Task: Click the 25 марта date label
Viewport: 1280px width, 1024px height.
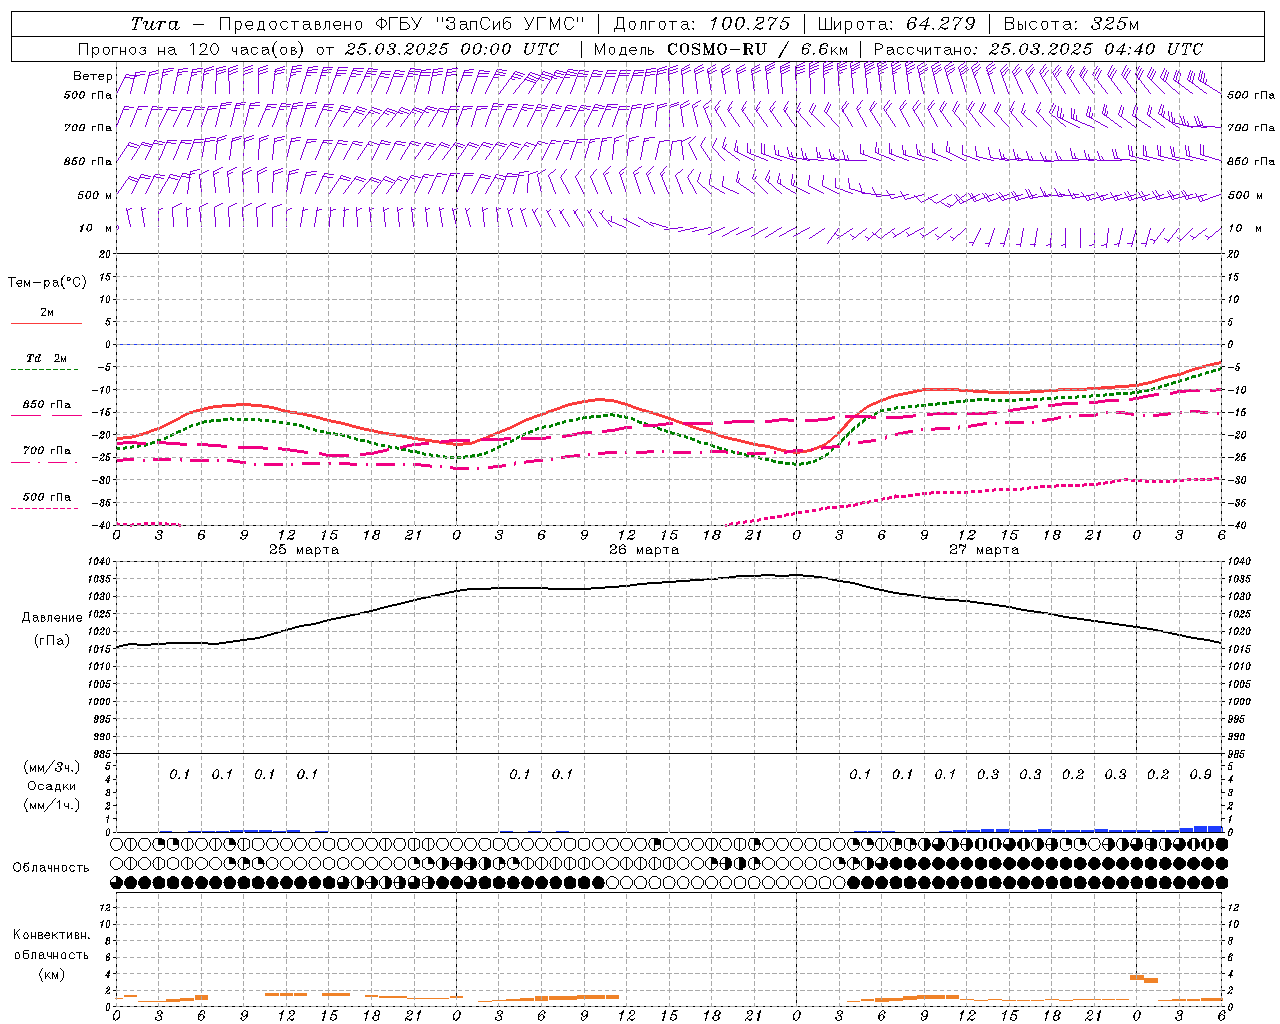Action: click(304, 550)
